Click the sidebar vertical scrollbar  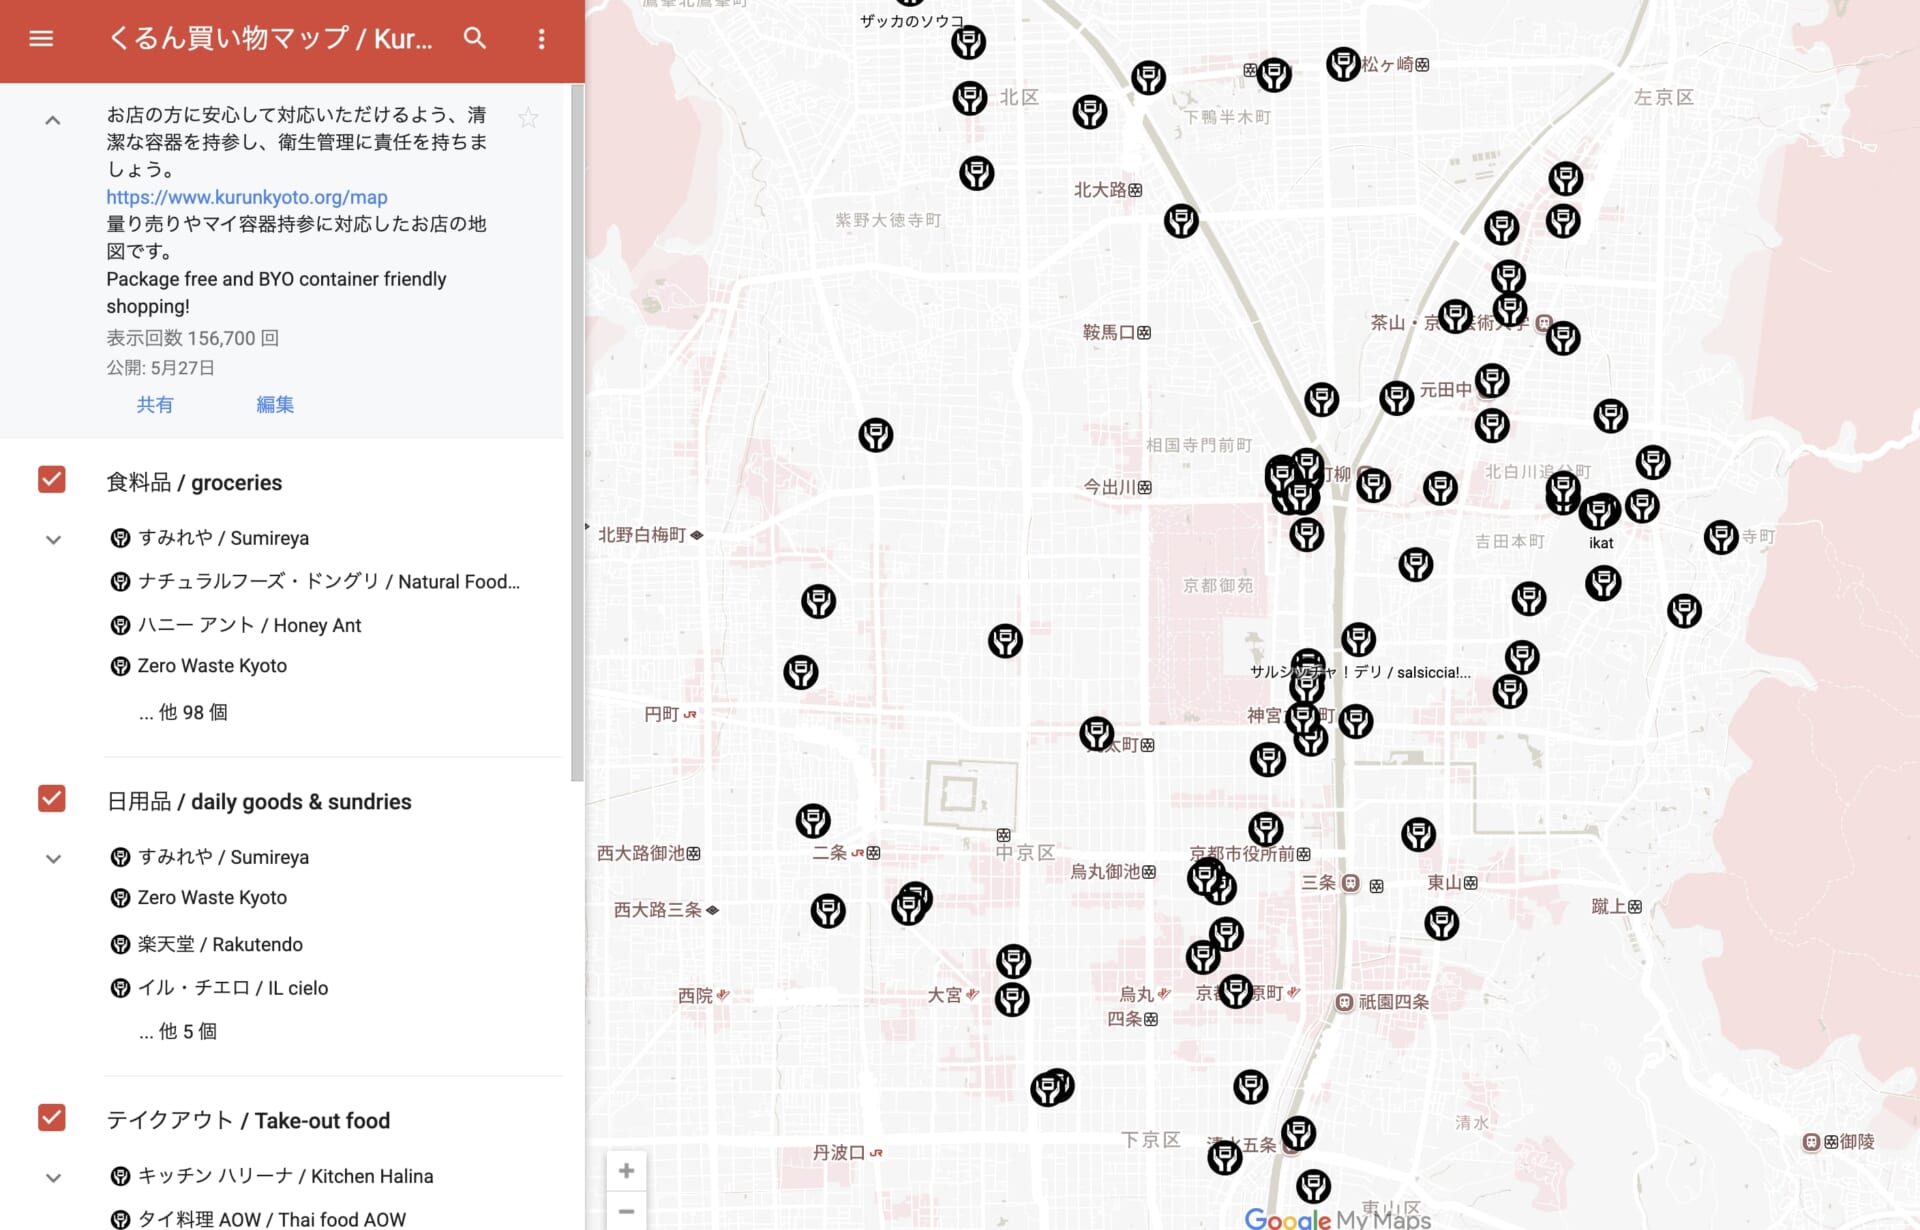click(577, 432)
